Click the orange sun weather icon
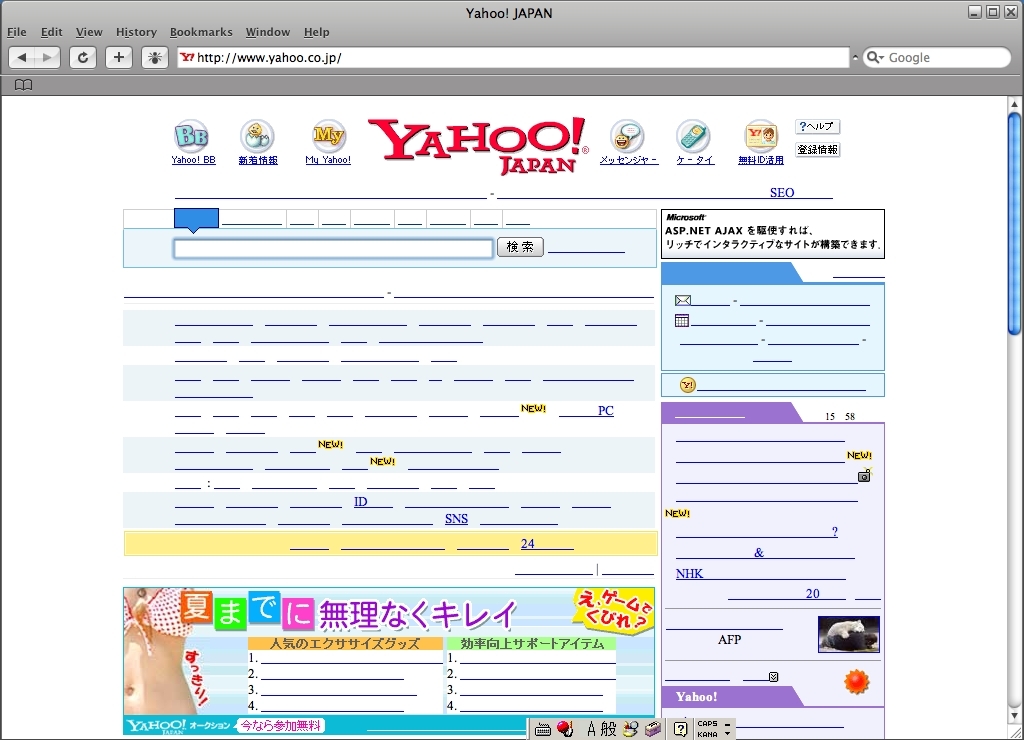This screenshot has width=1024, height=740. coord(857,681)
